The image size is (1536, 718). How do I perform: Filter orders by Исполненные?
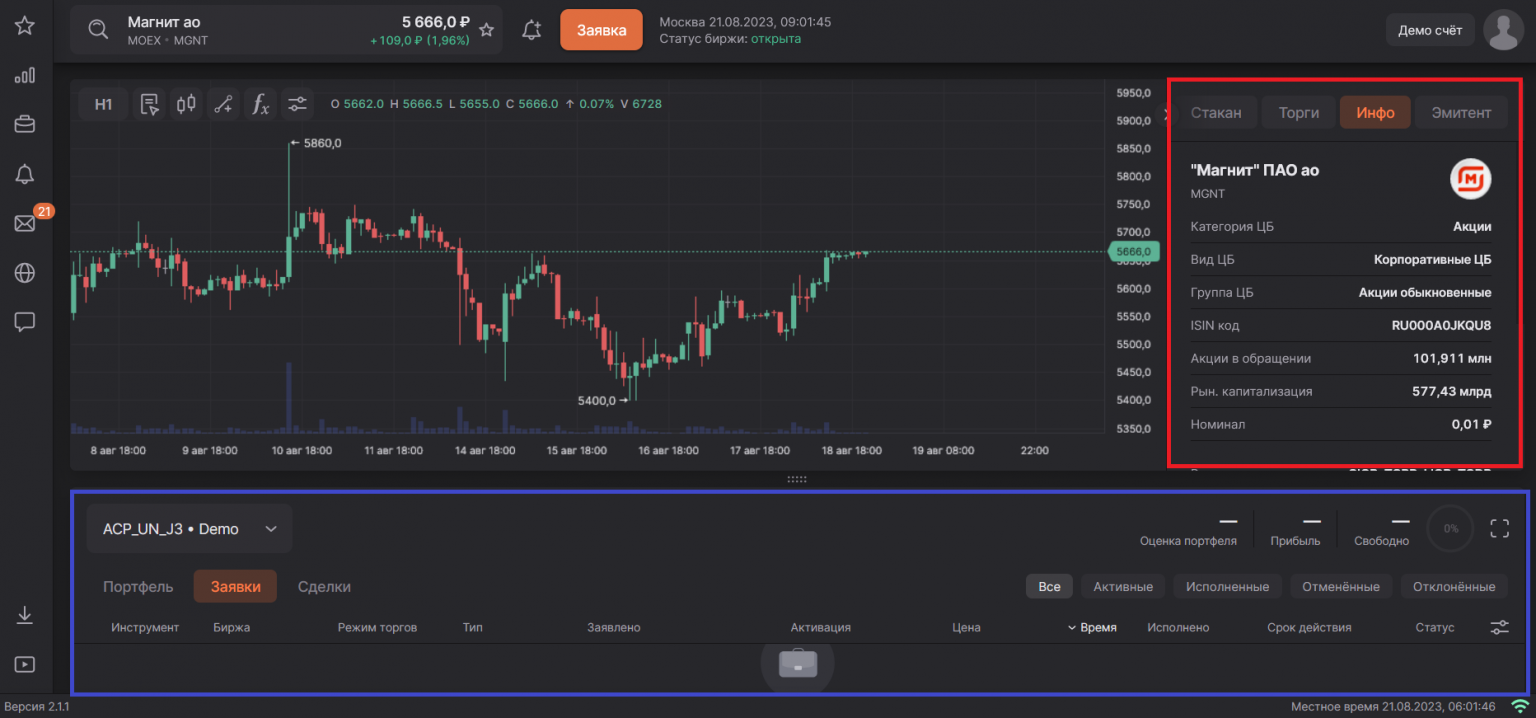(1227, 587)
